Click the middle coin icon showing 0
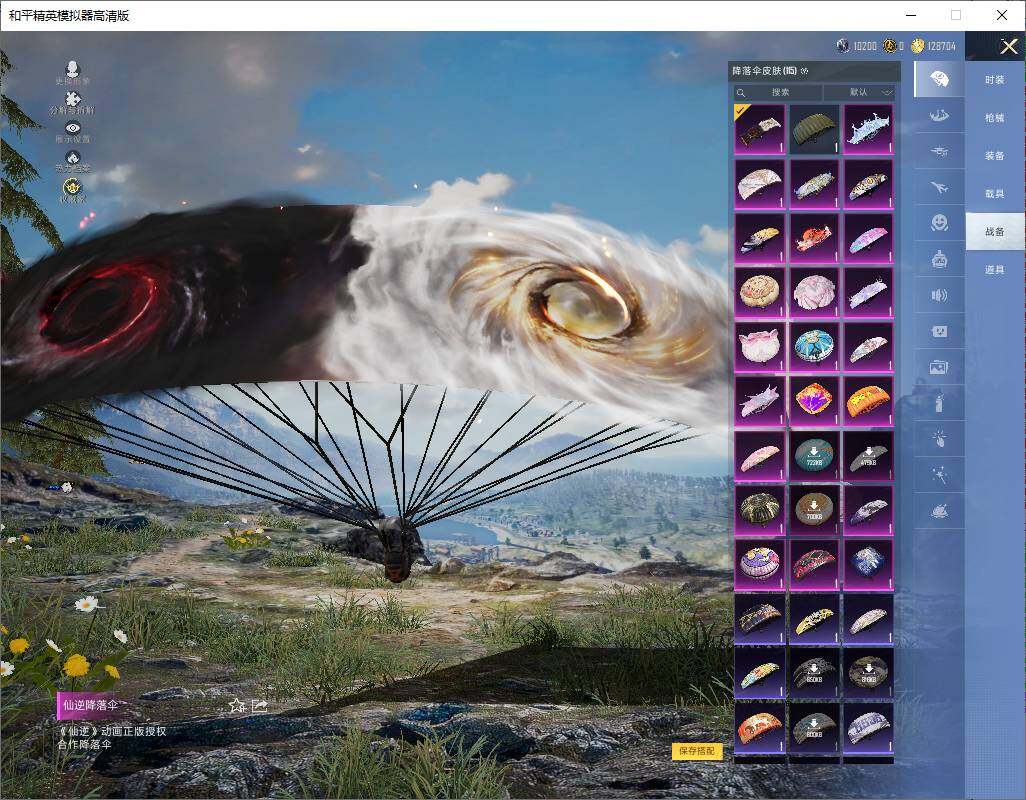The width and height of the screenshot is (1026, 800). click(889, 46)
